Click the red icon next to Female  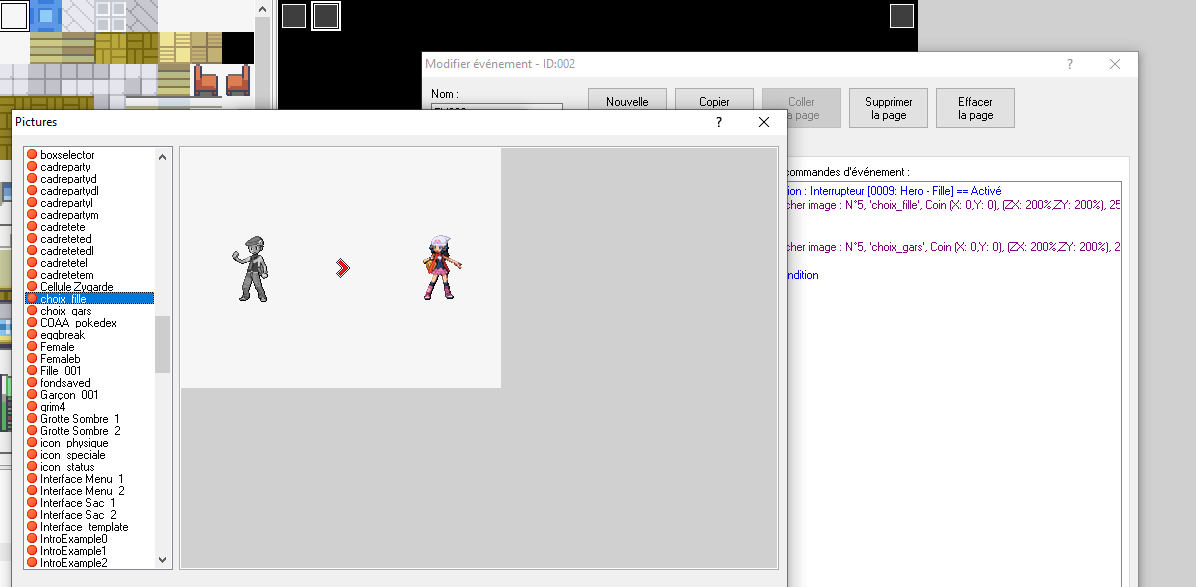click(x=32, y=347)
